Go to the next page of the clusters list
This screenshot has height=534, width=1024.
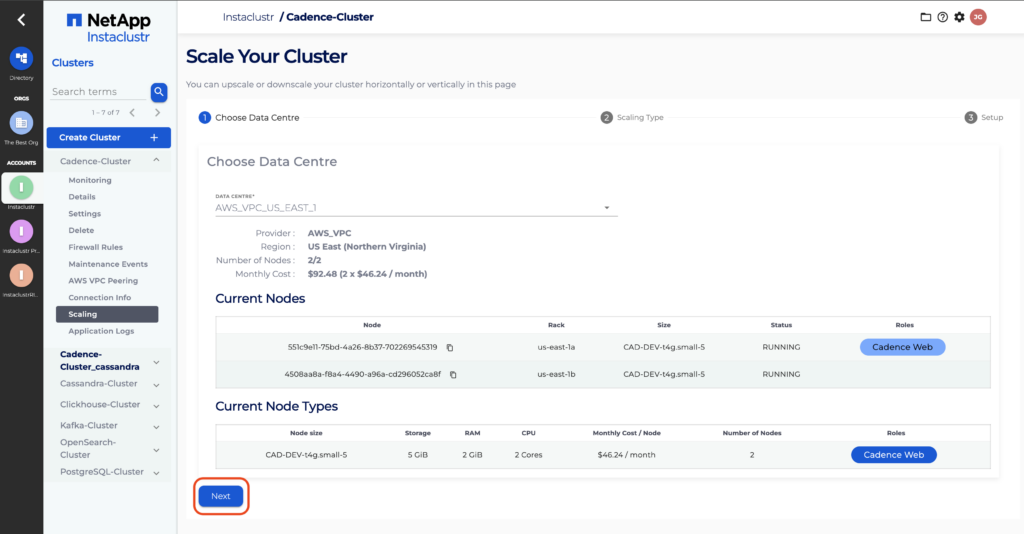[x=157, y=113]
